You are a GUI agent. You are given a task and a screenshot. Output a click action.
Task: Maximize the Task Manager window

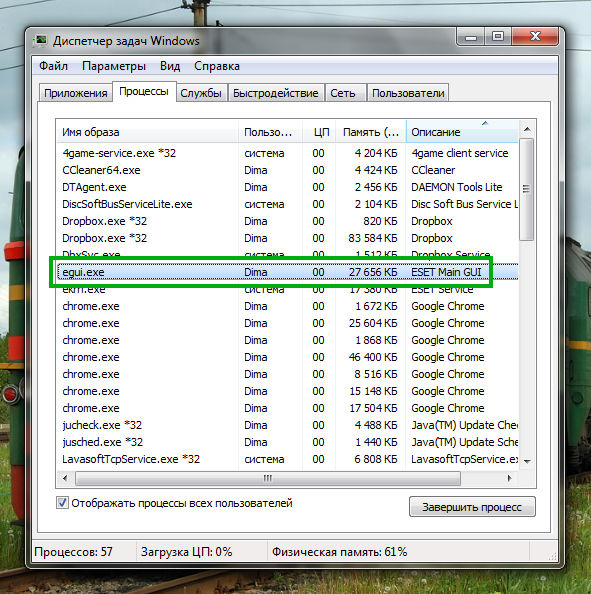pos(498,37)
